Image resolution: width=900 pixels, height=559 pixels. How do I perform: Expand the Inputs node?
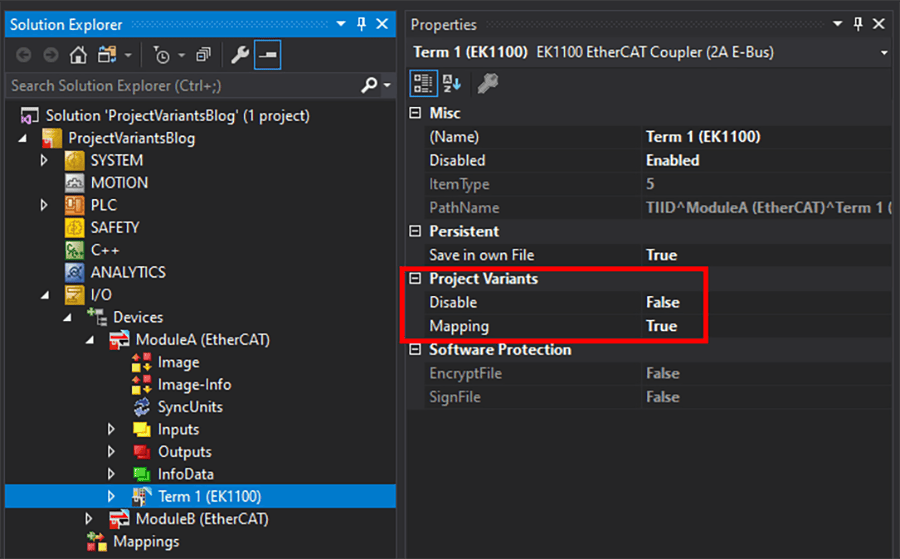(111, 429)
